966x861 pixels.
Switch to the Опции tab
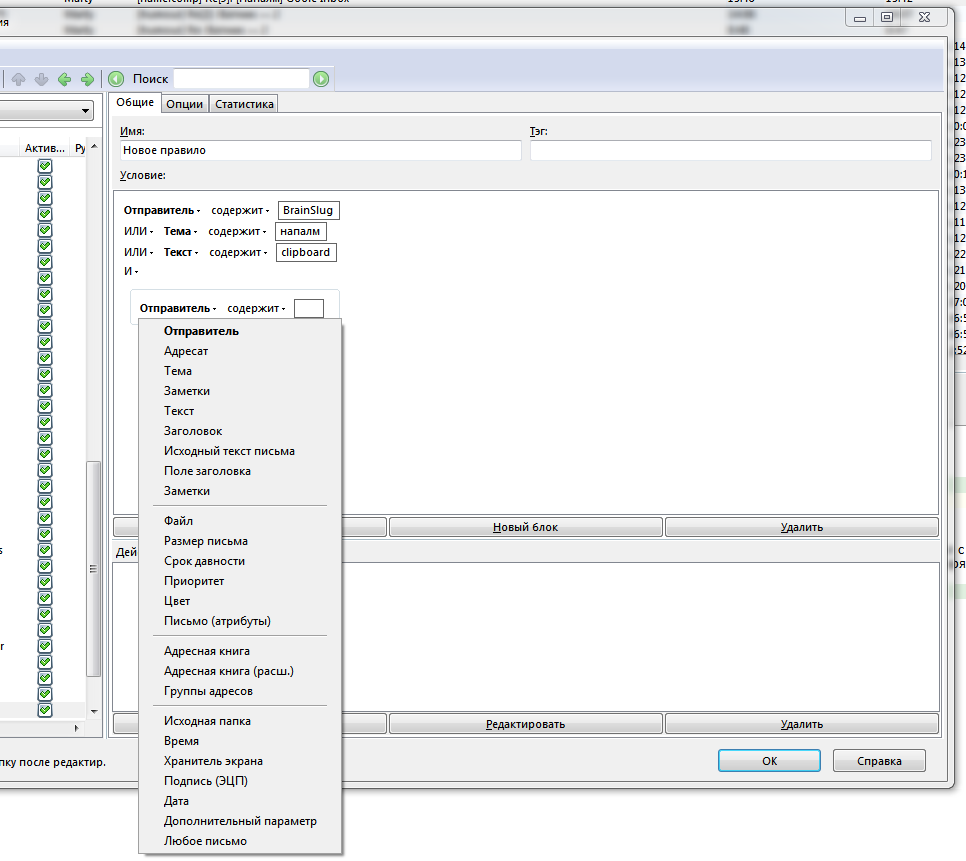coord(184,104)
